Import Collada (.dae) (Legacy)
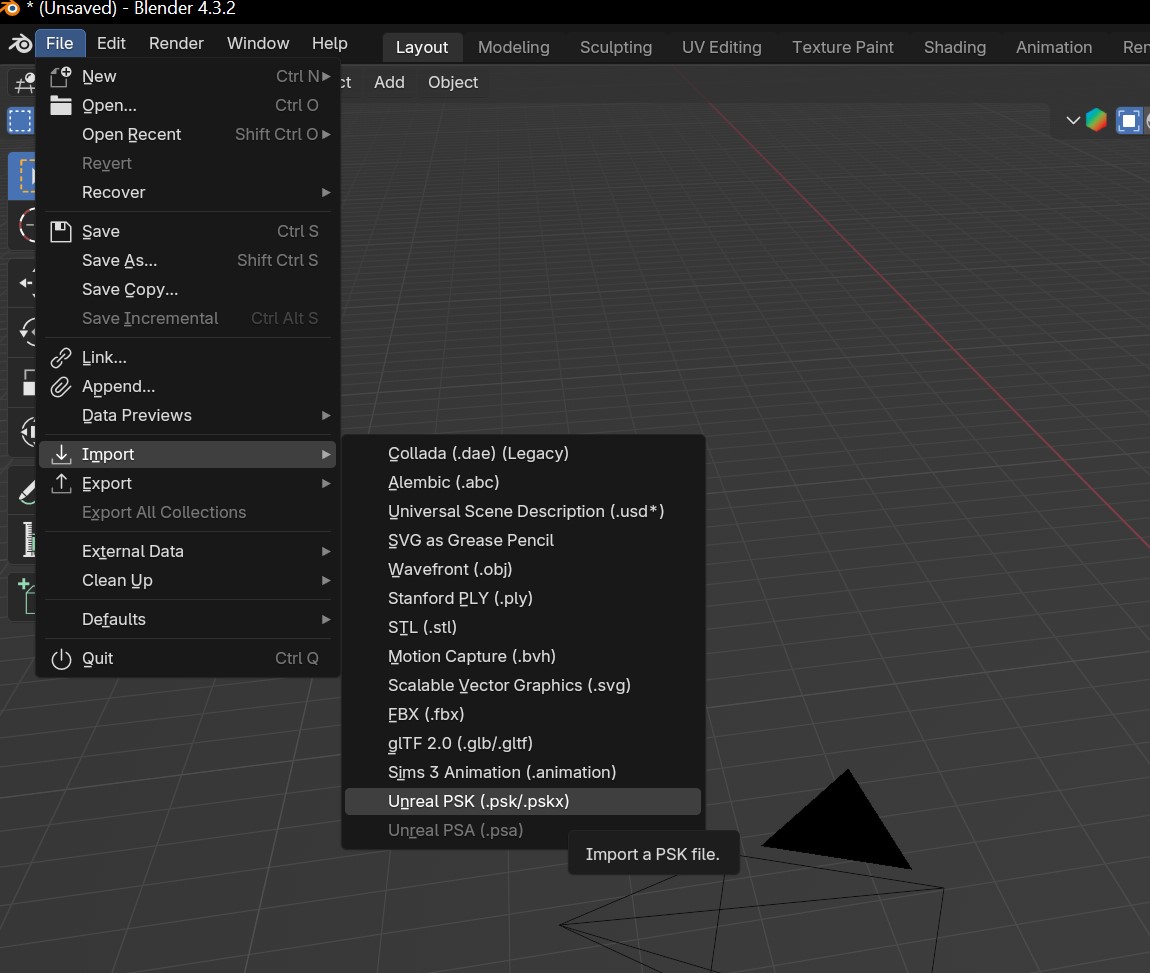Screen dimensions: 1150x973 click(x=523, y=453)
